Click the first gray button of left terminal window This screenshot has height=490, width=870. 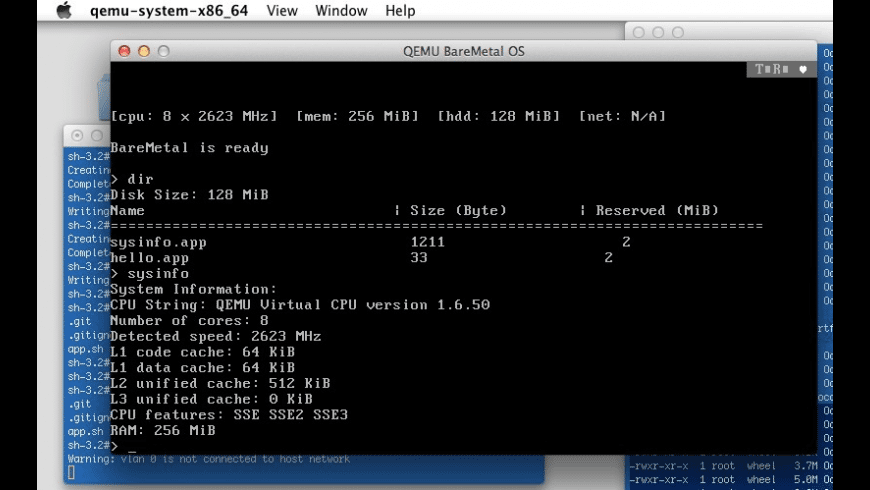(77, 135)
